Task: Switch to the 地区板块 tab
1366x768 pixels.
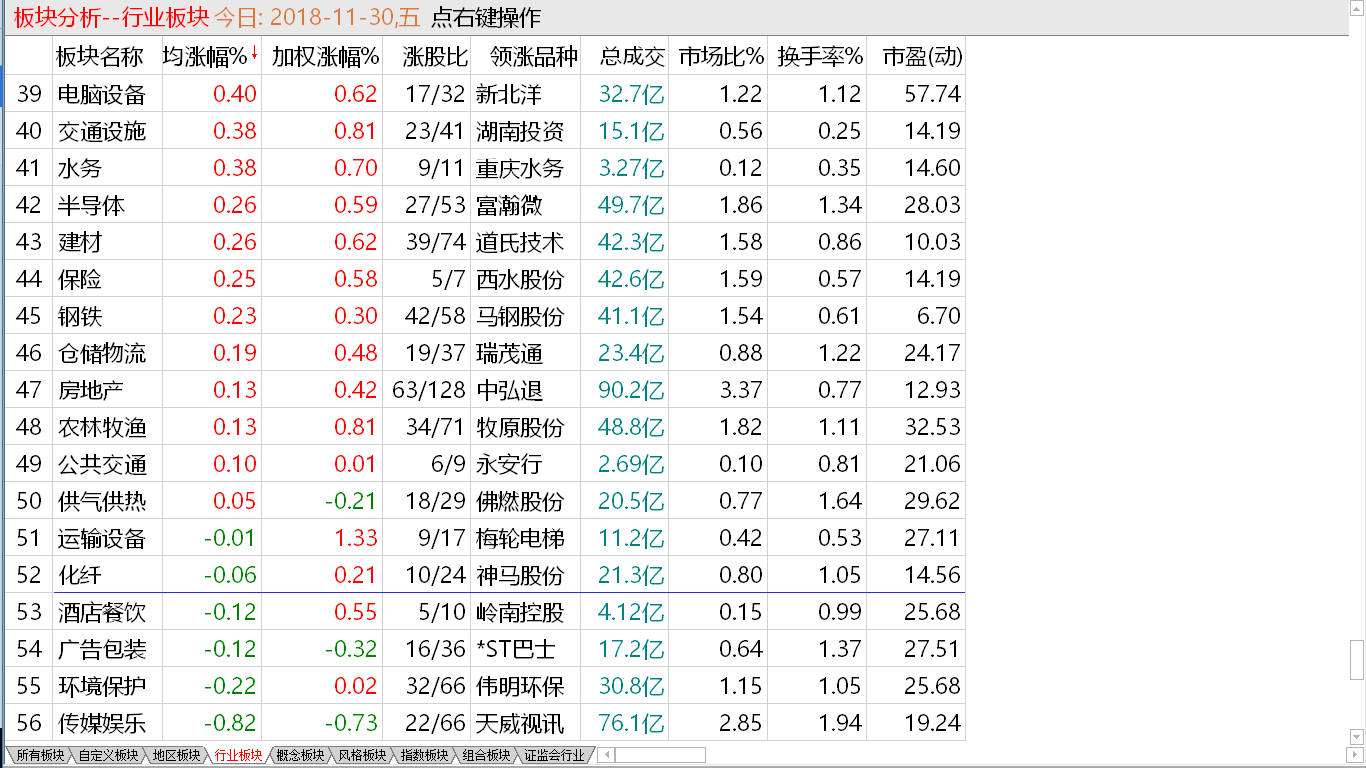Action: coord(176,756)
